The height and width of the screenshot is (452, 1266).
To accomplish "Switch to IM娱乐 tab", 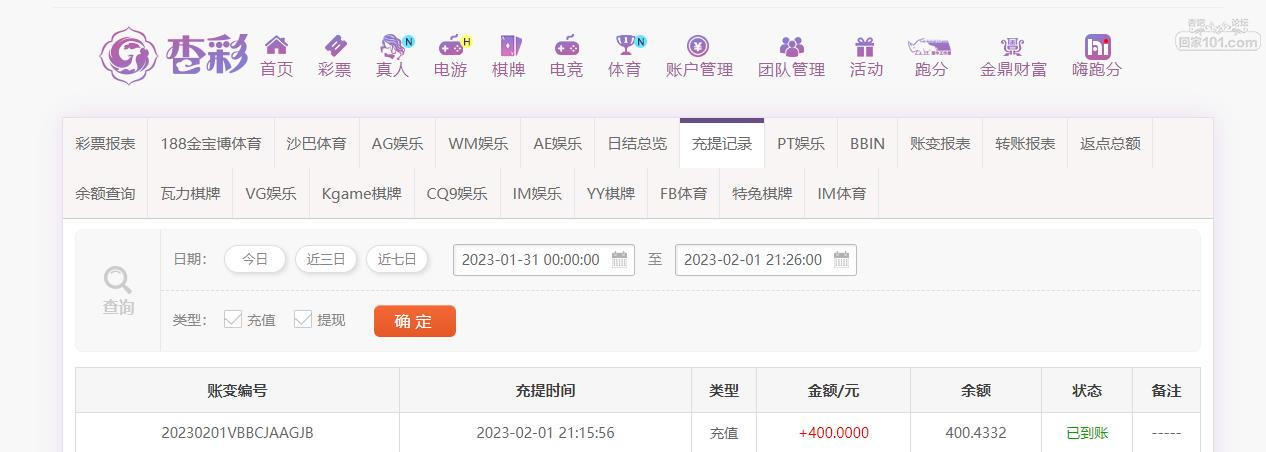I will coord(537,193).
